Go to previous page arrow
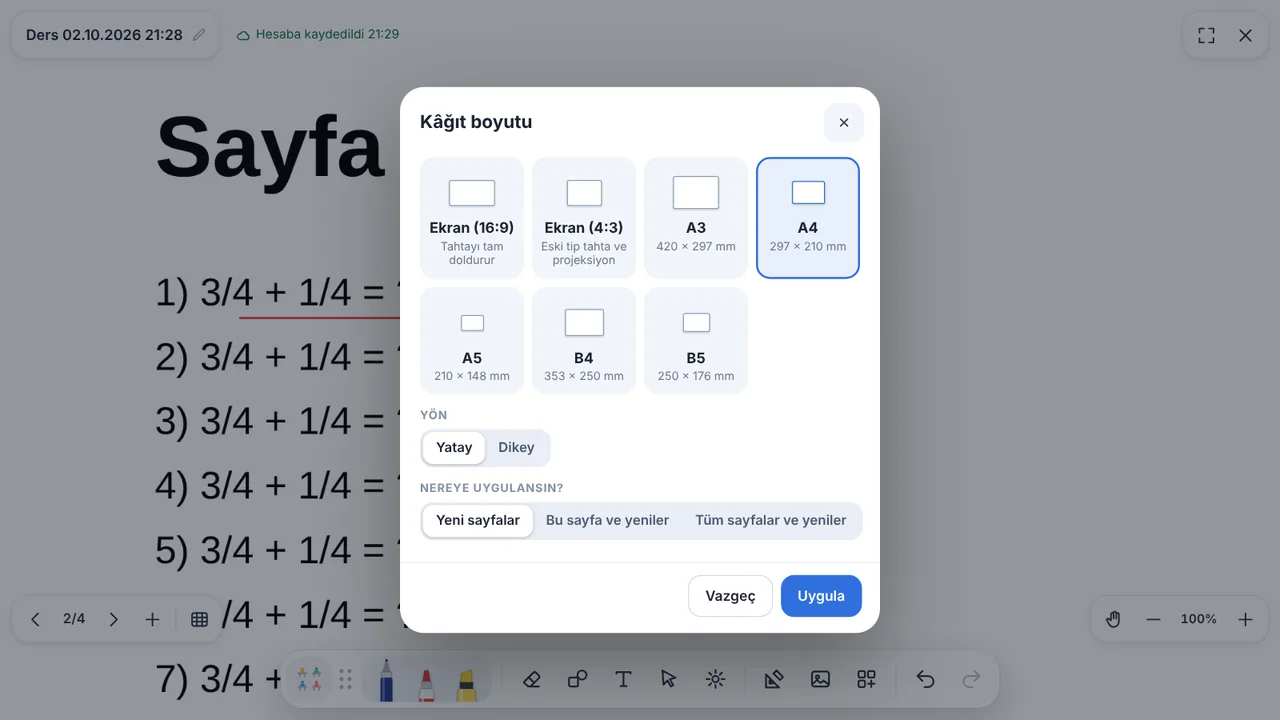This screenshot has height=720, width=1280. pyautogui.click(x=35, y=619)
